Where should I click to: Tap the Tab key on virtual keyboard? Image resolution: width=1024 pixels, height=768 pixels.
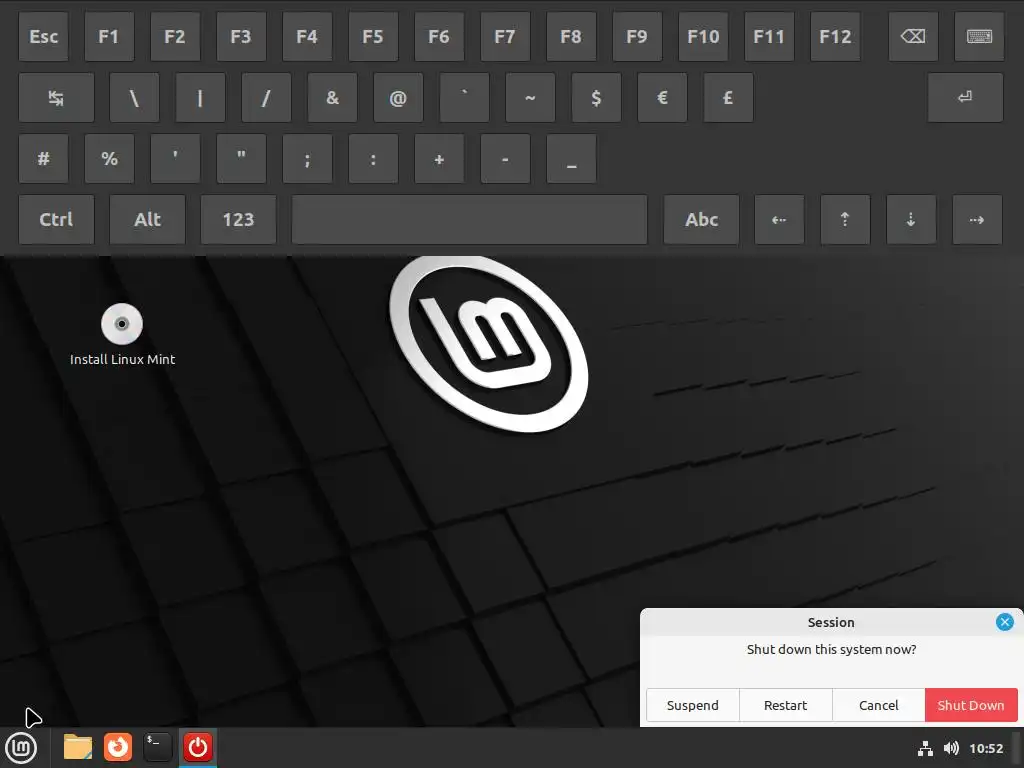pyautogui.click(x=56, y=98)
